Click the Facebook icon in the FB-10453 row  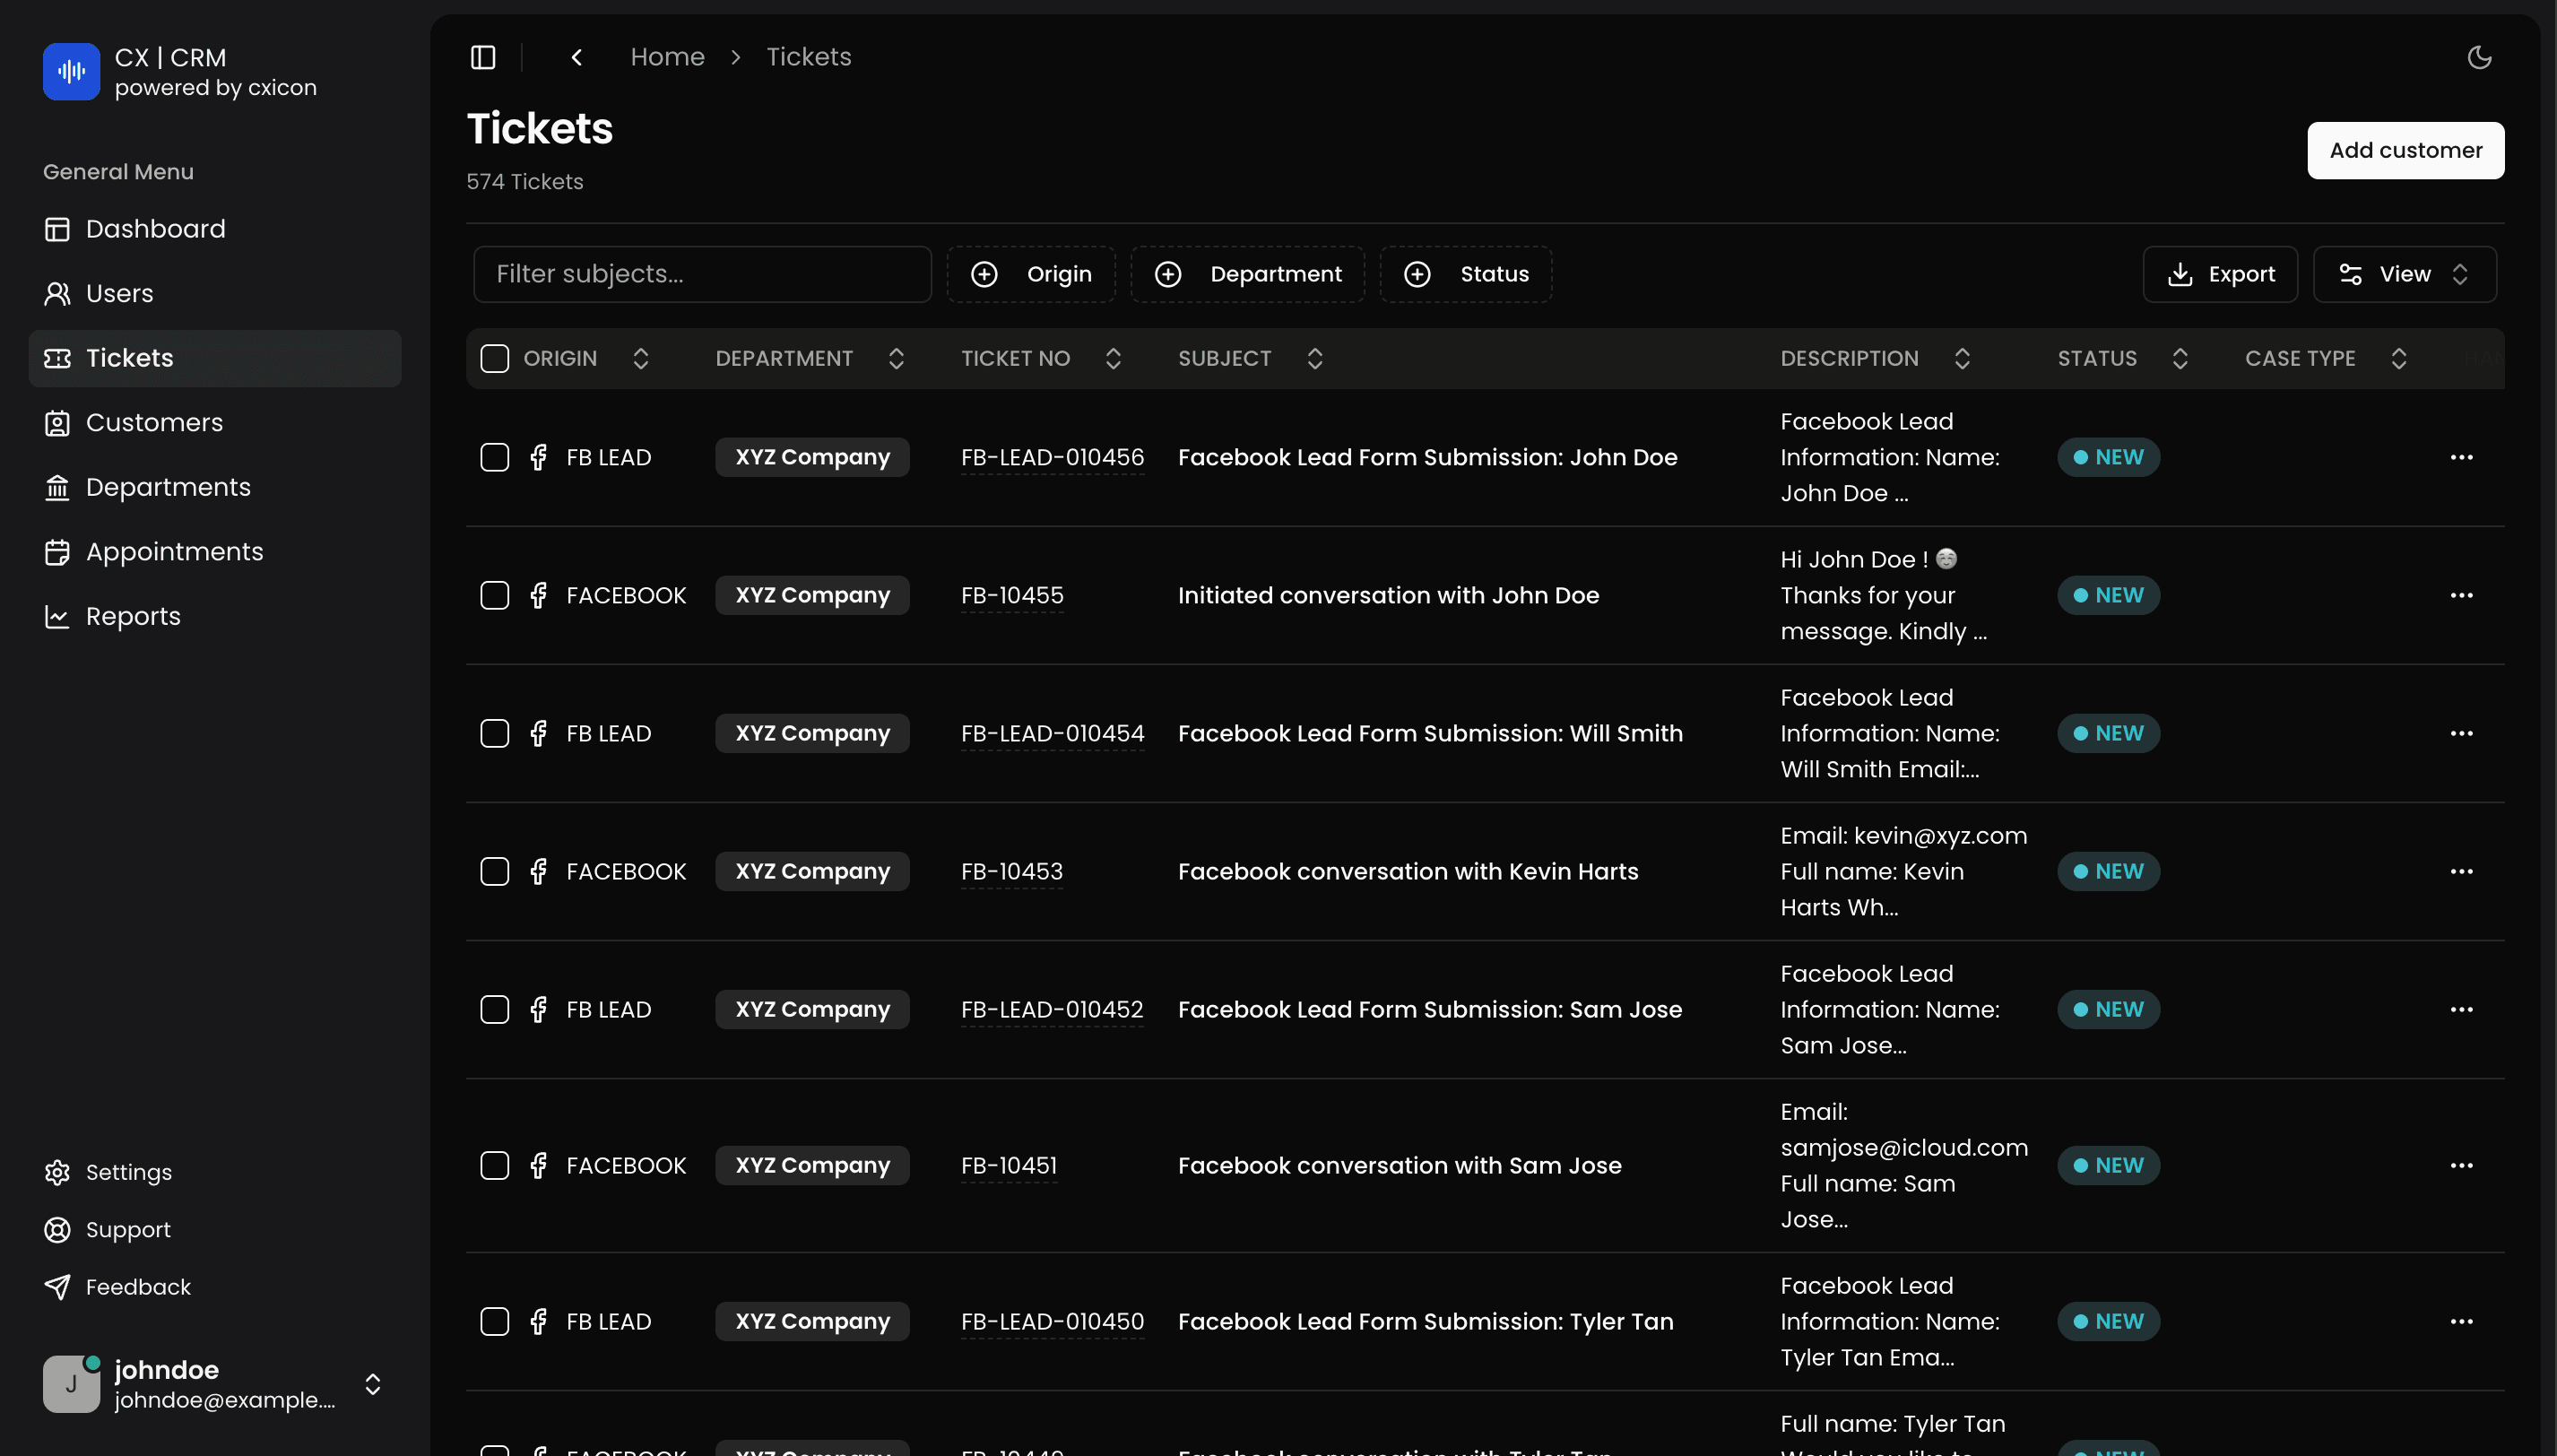click(538, 871)
